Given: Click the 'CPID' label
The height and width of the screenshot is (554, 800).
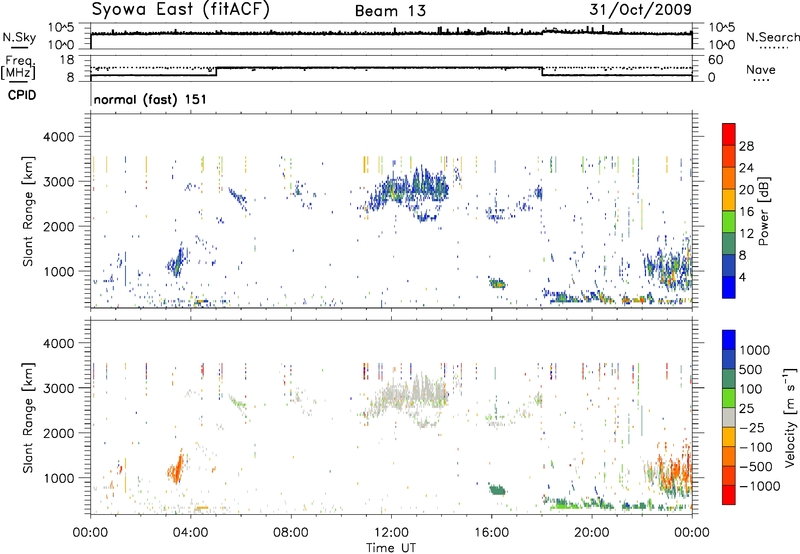Looking at the screenshot, I should 22,95.
